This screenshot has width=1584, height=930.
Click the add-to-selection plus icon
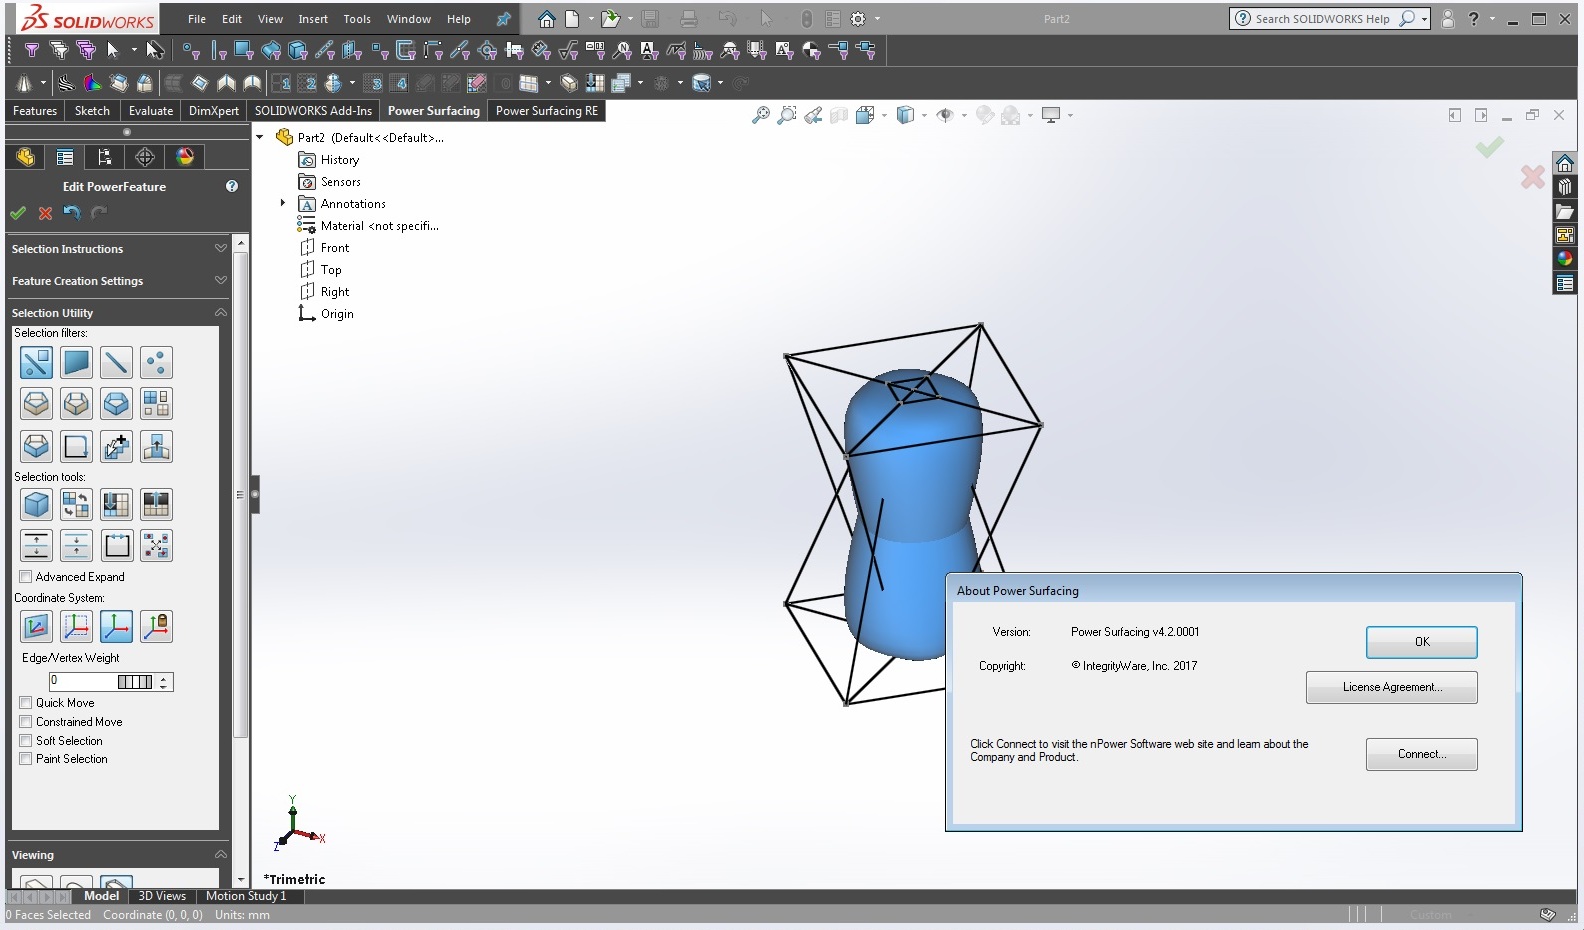click(116, 447)
